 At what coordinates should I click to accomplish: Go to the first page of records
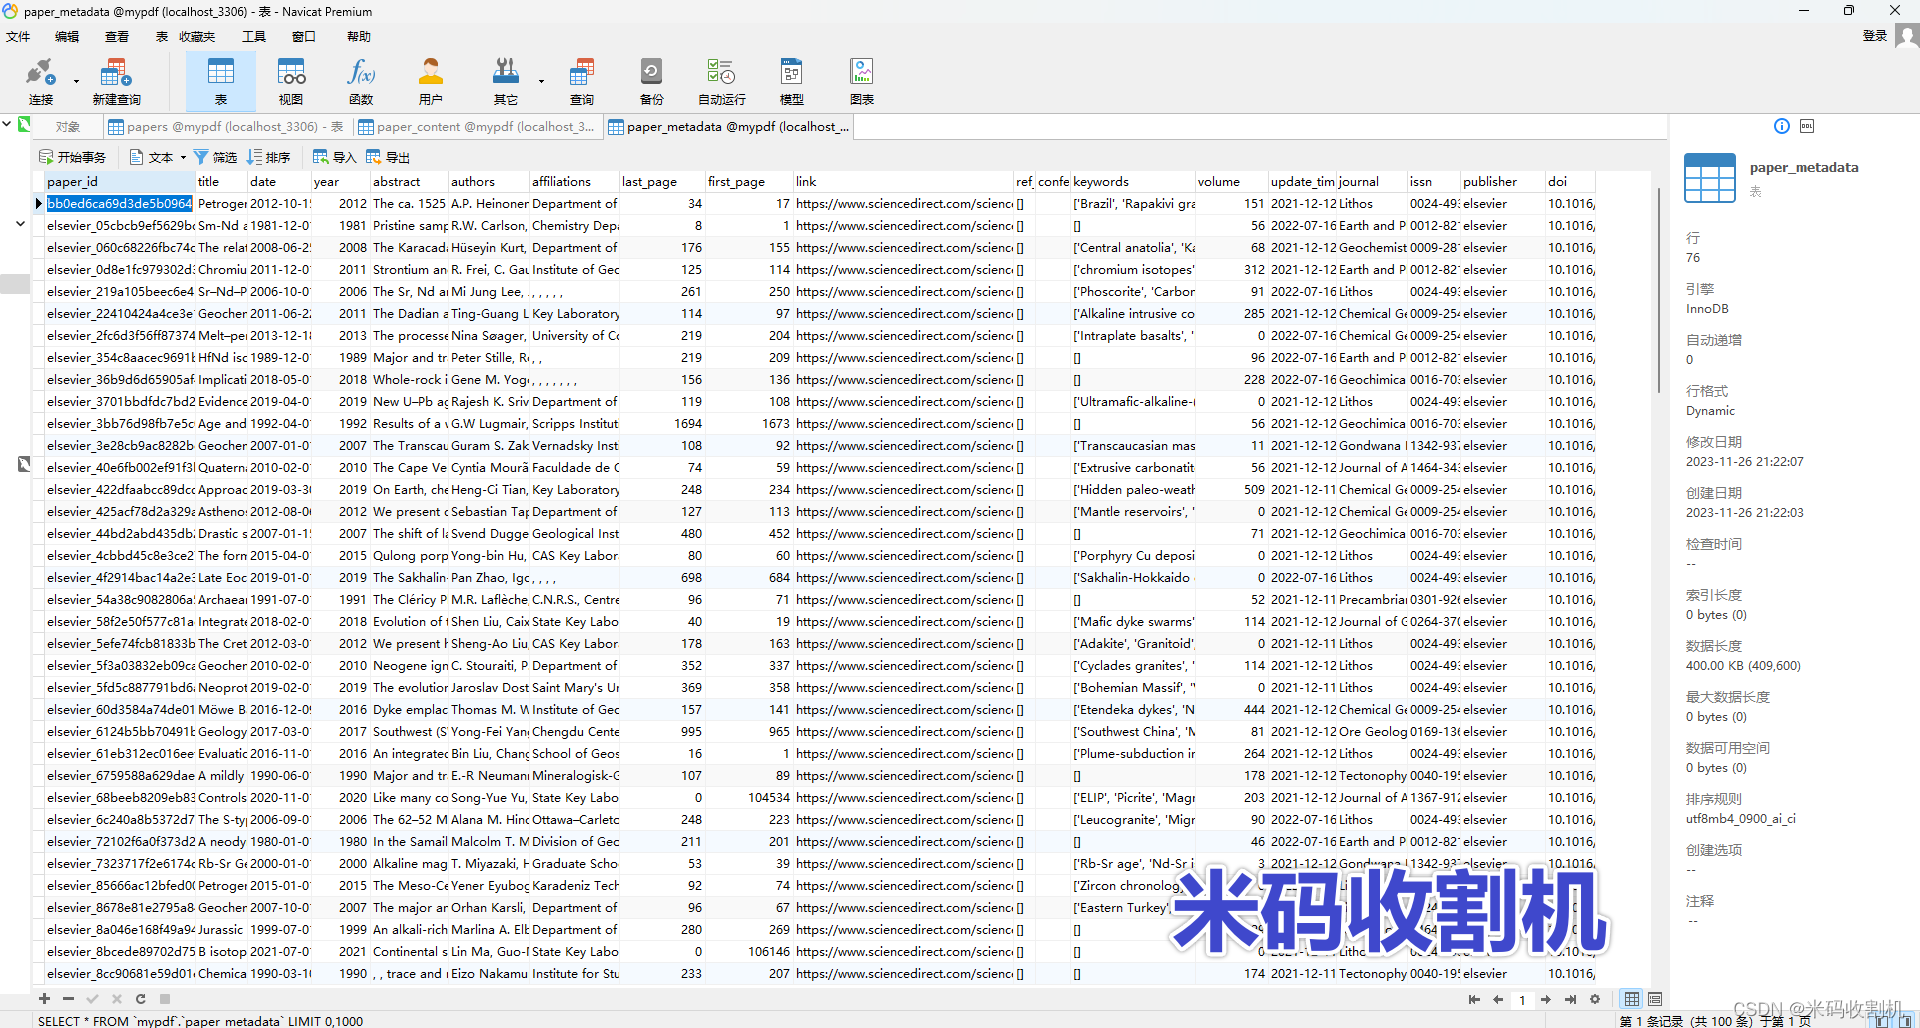pos(1474,999)
